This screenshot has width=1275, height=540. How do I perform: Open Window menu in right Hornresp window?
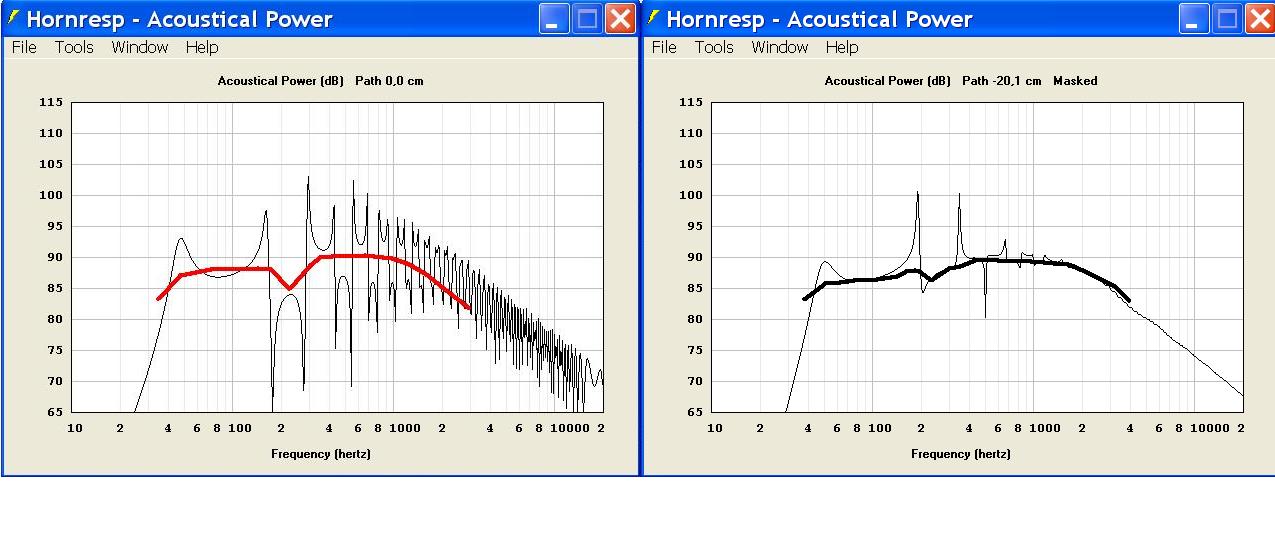coord(779,47)
